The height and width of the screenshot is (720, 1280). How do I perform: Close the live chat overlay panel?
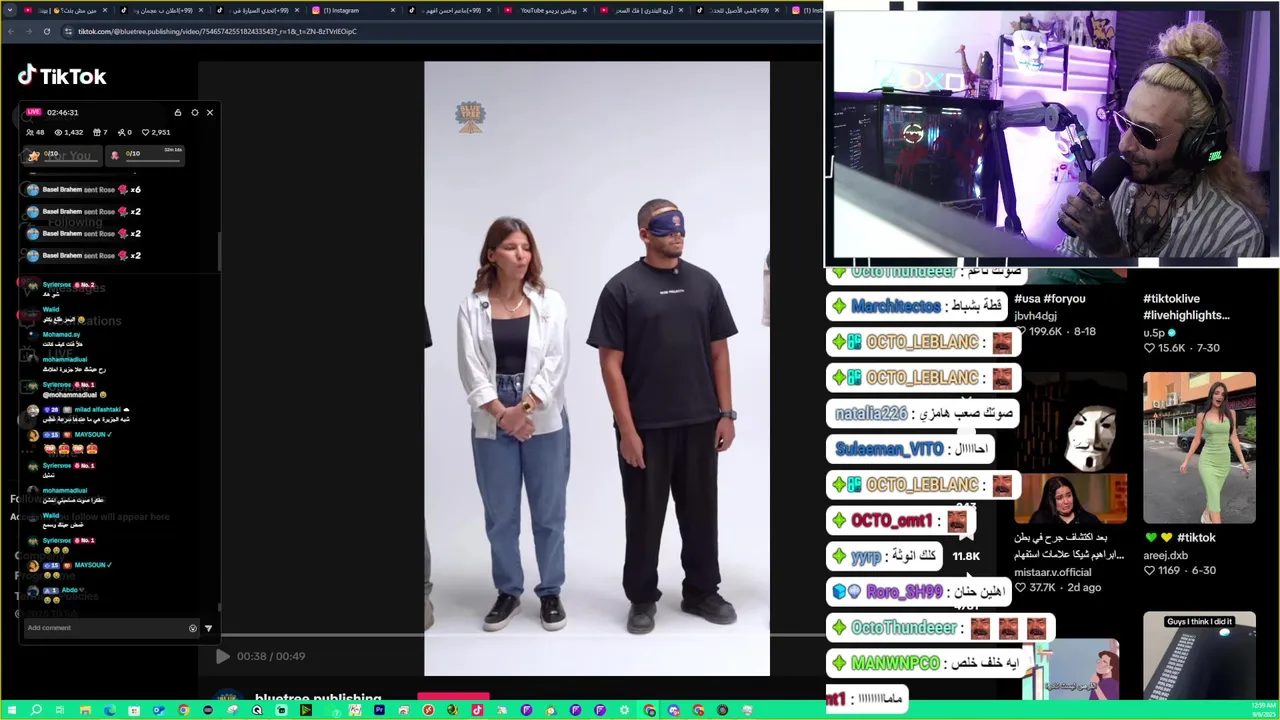pos(210,112)
